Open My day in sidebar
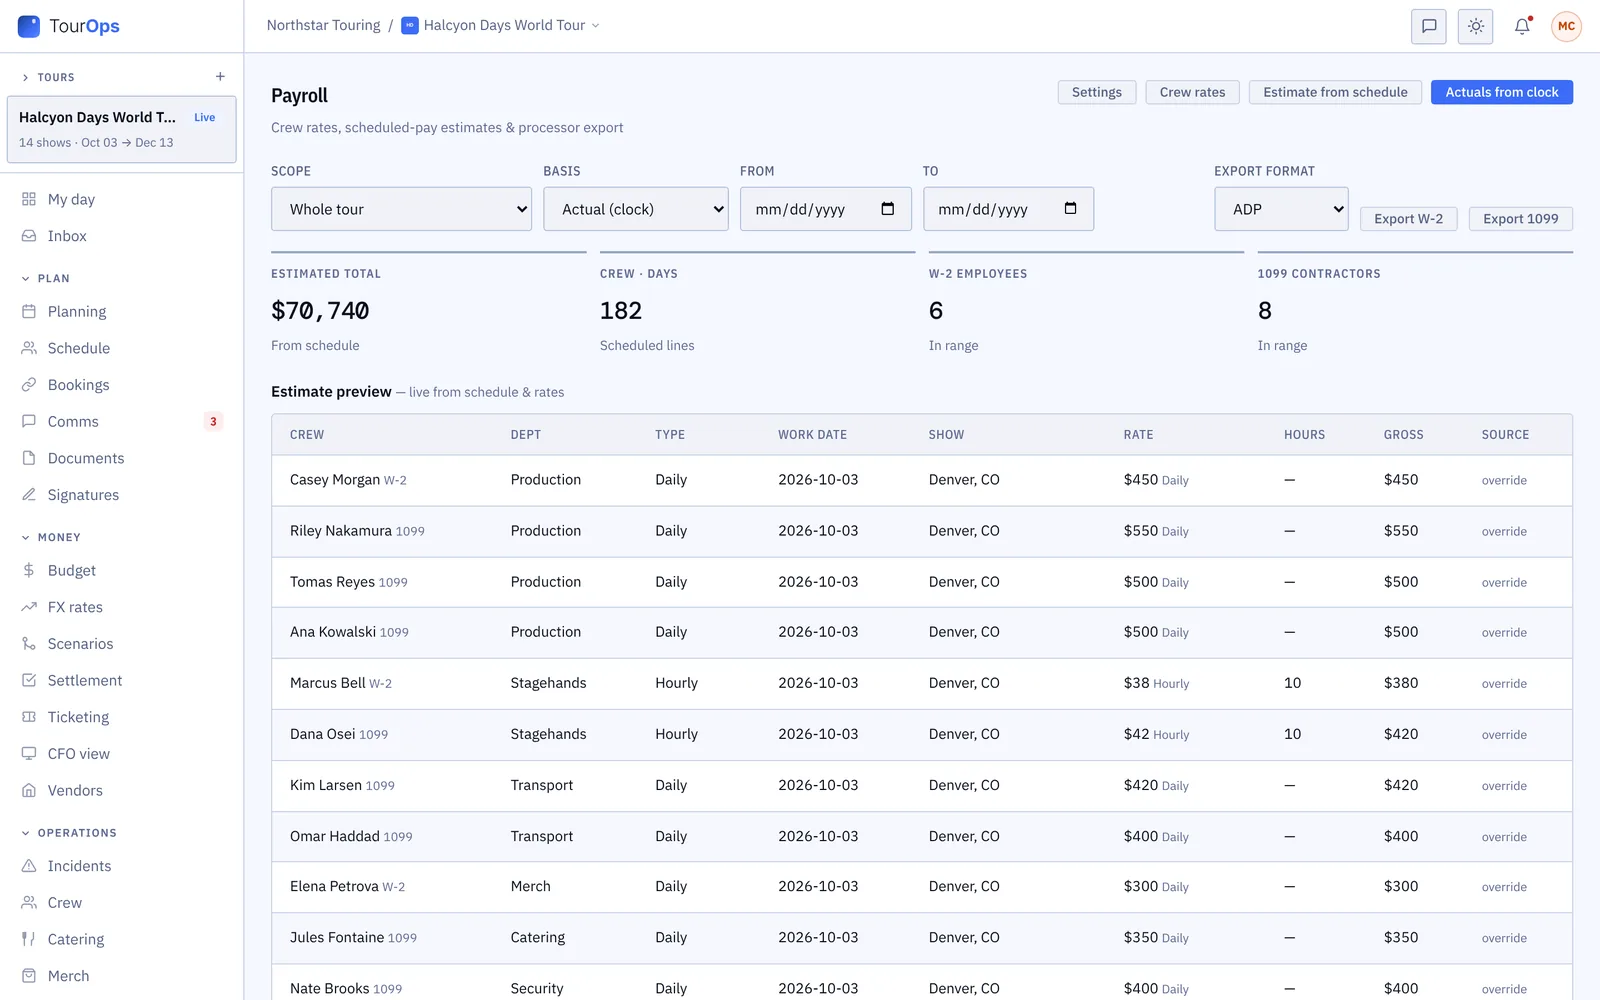 122,199
